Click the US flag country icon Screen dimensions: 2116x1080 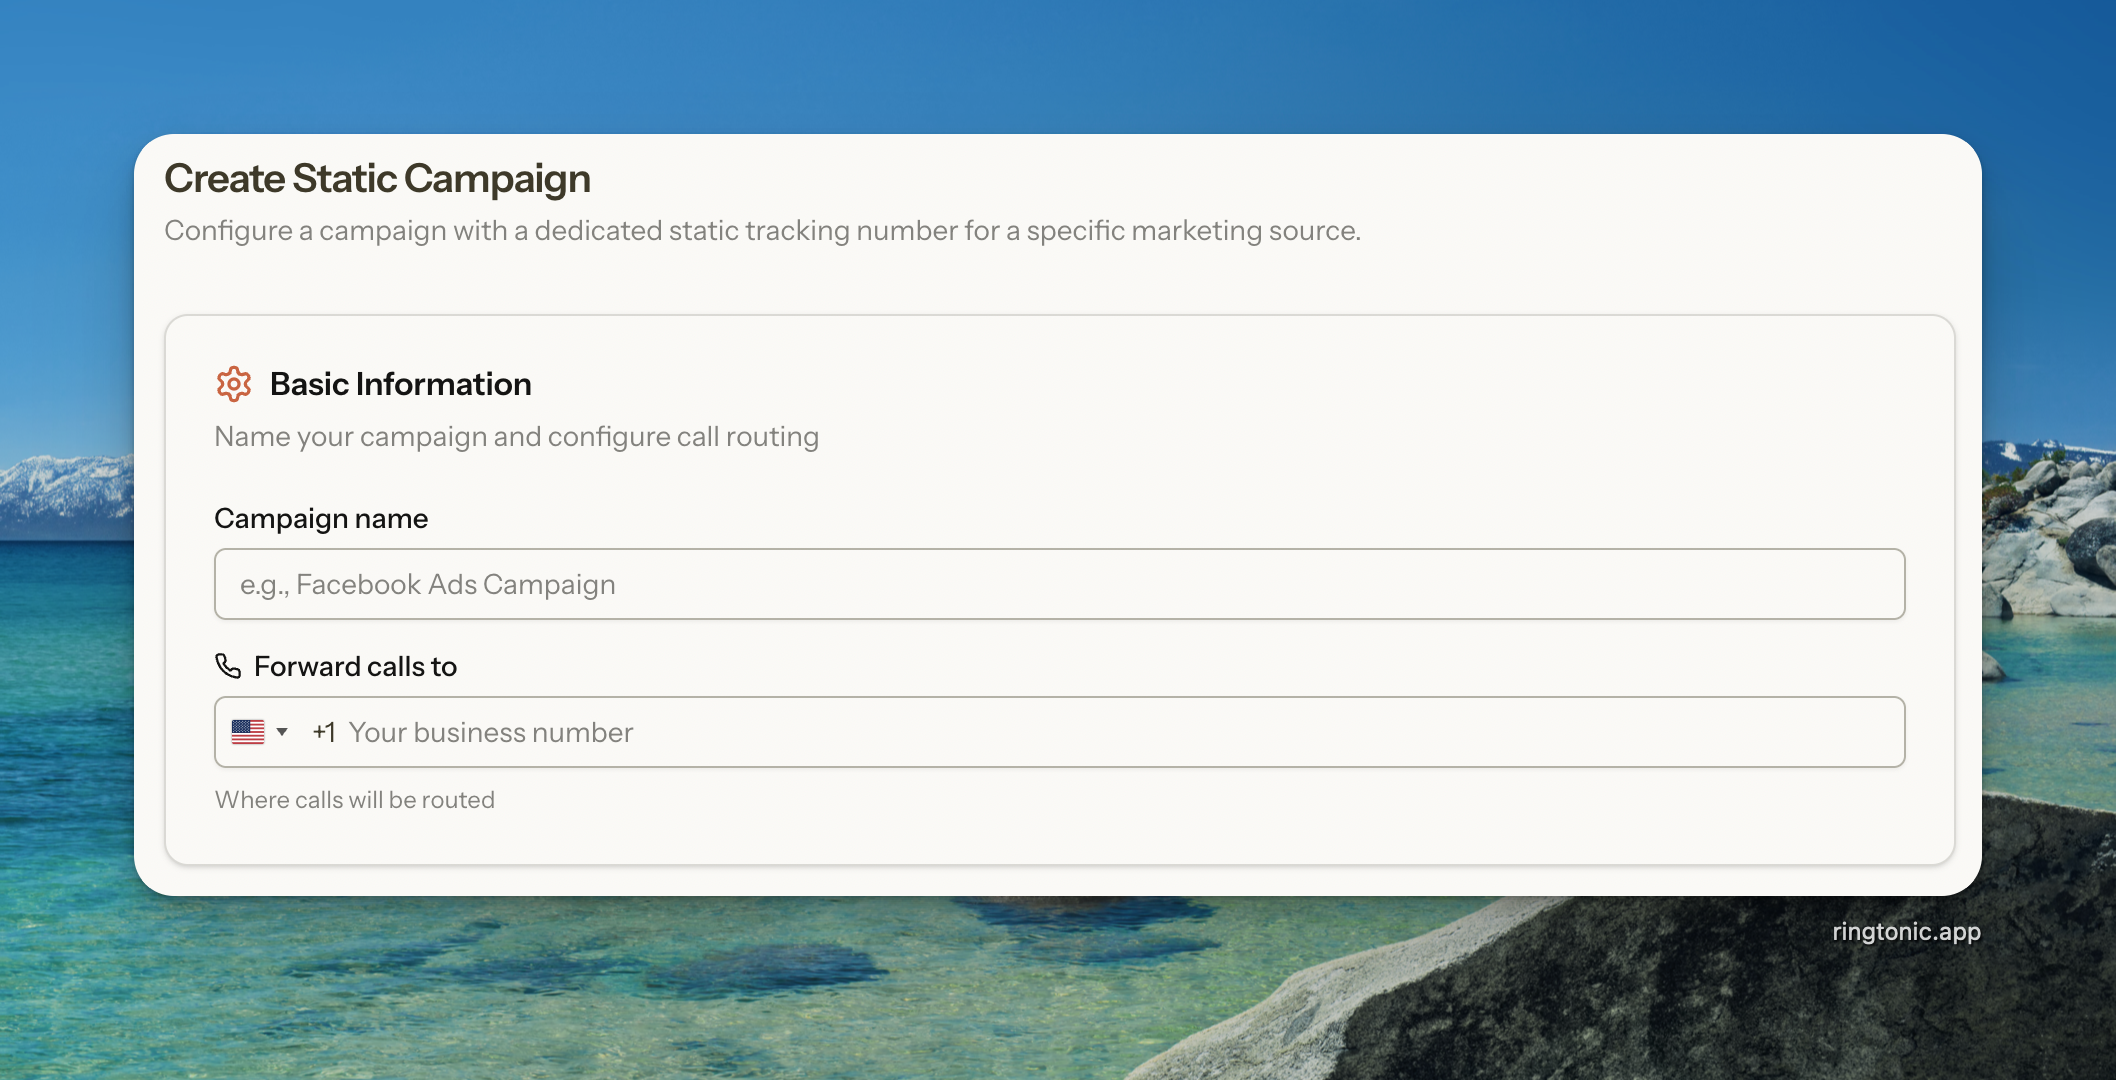coord(247,732)
